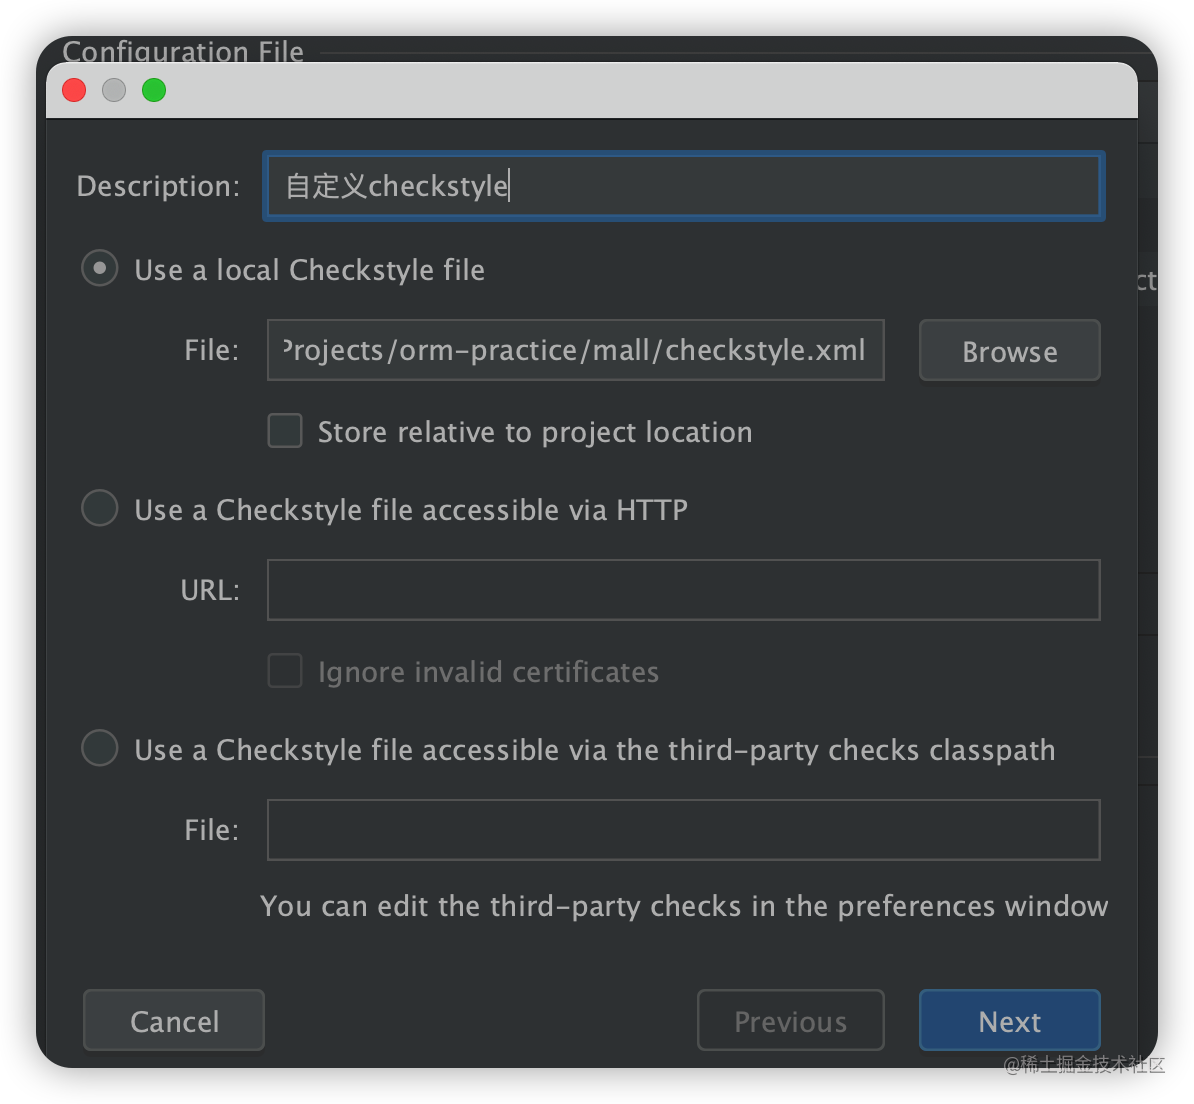This screenshot has width=1194, height=1104.
Task: Click the local checkstyle.xml file path field
Action: (x=575, y=351)
